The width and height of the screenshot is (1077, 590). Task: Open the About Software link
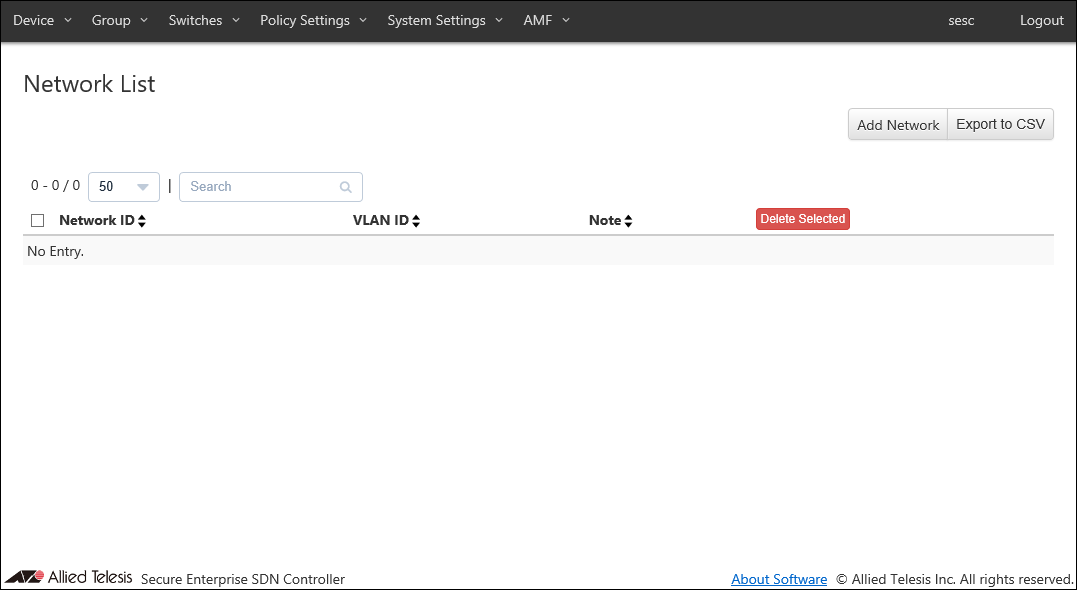(779, 579)
